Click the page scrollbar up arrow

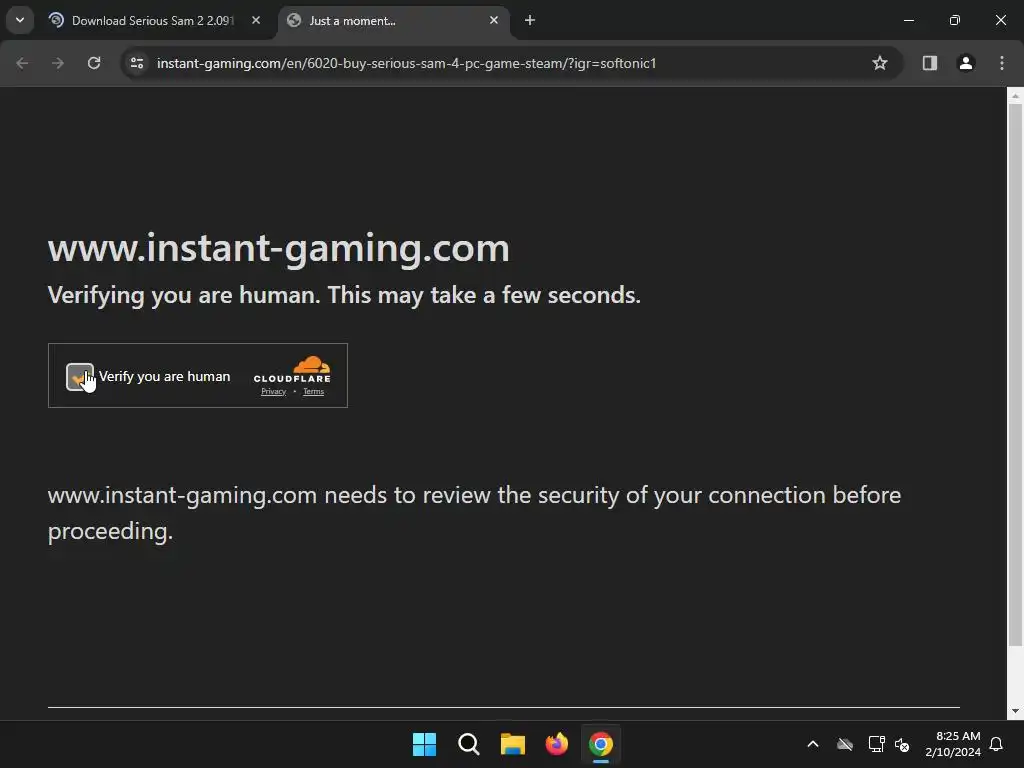tap(1015, 95)
